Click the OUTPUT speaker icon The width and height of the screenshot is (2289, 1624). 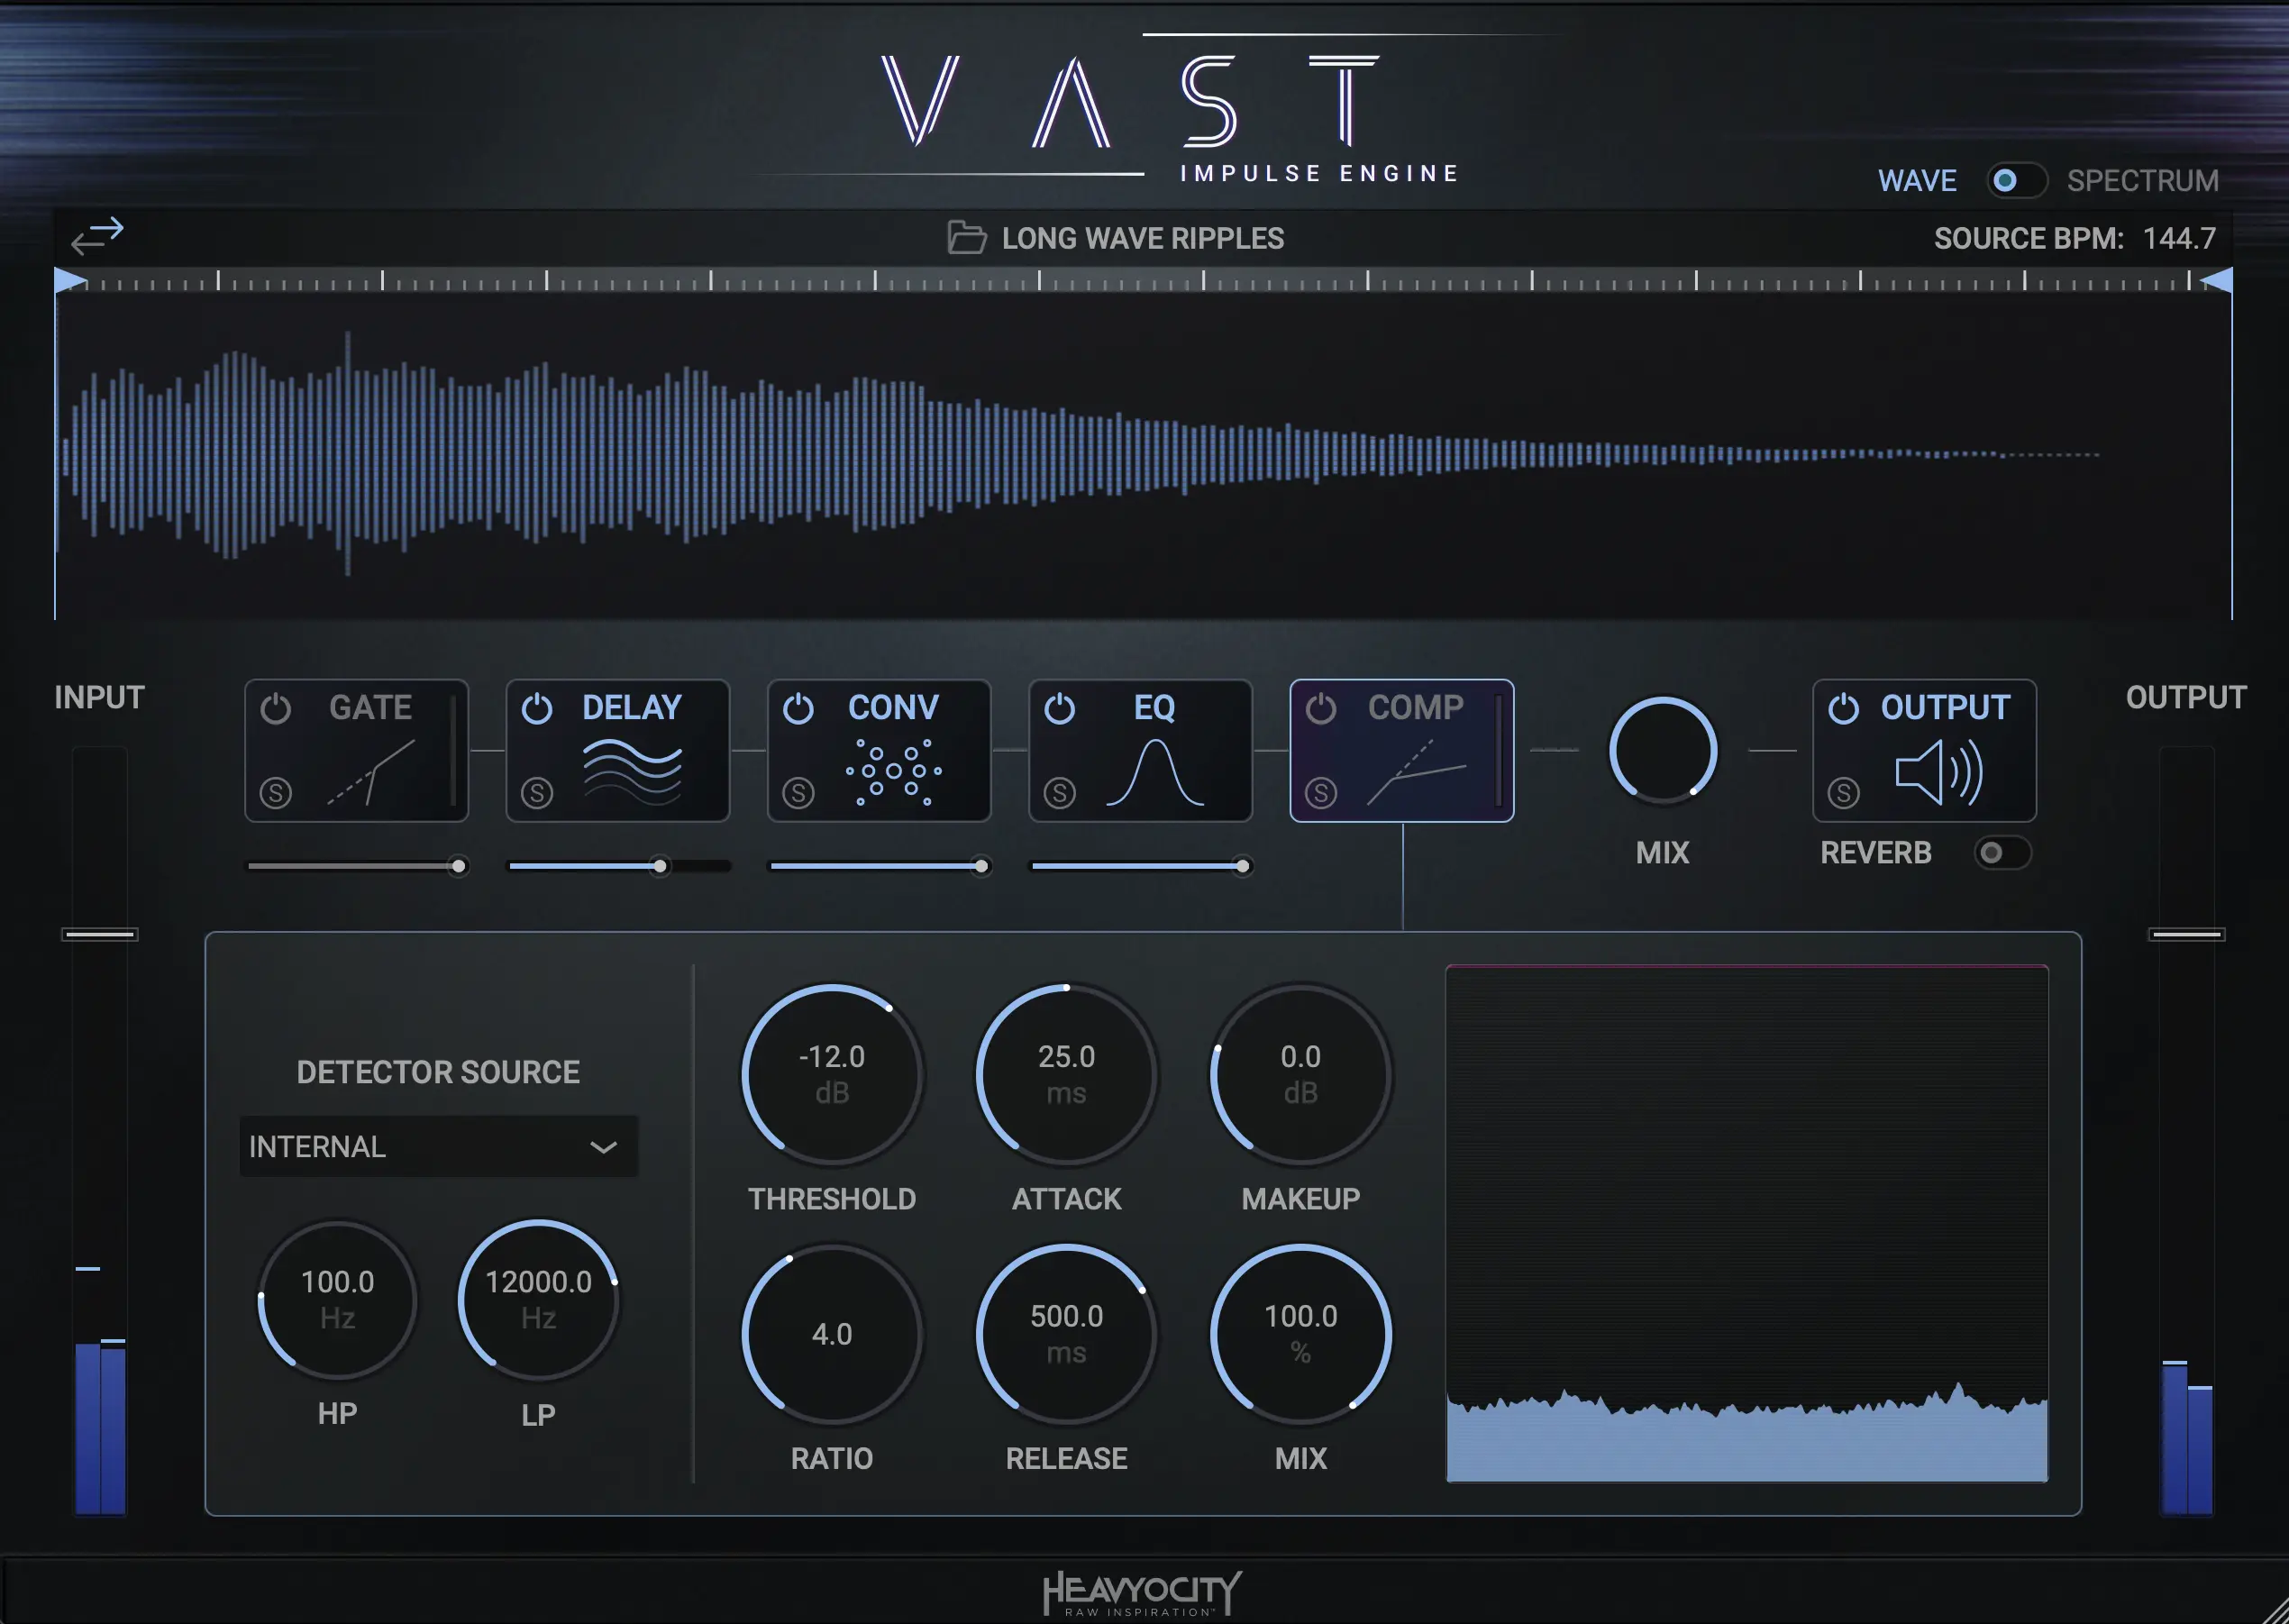coord(1939,772)
